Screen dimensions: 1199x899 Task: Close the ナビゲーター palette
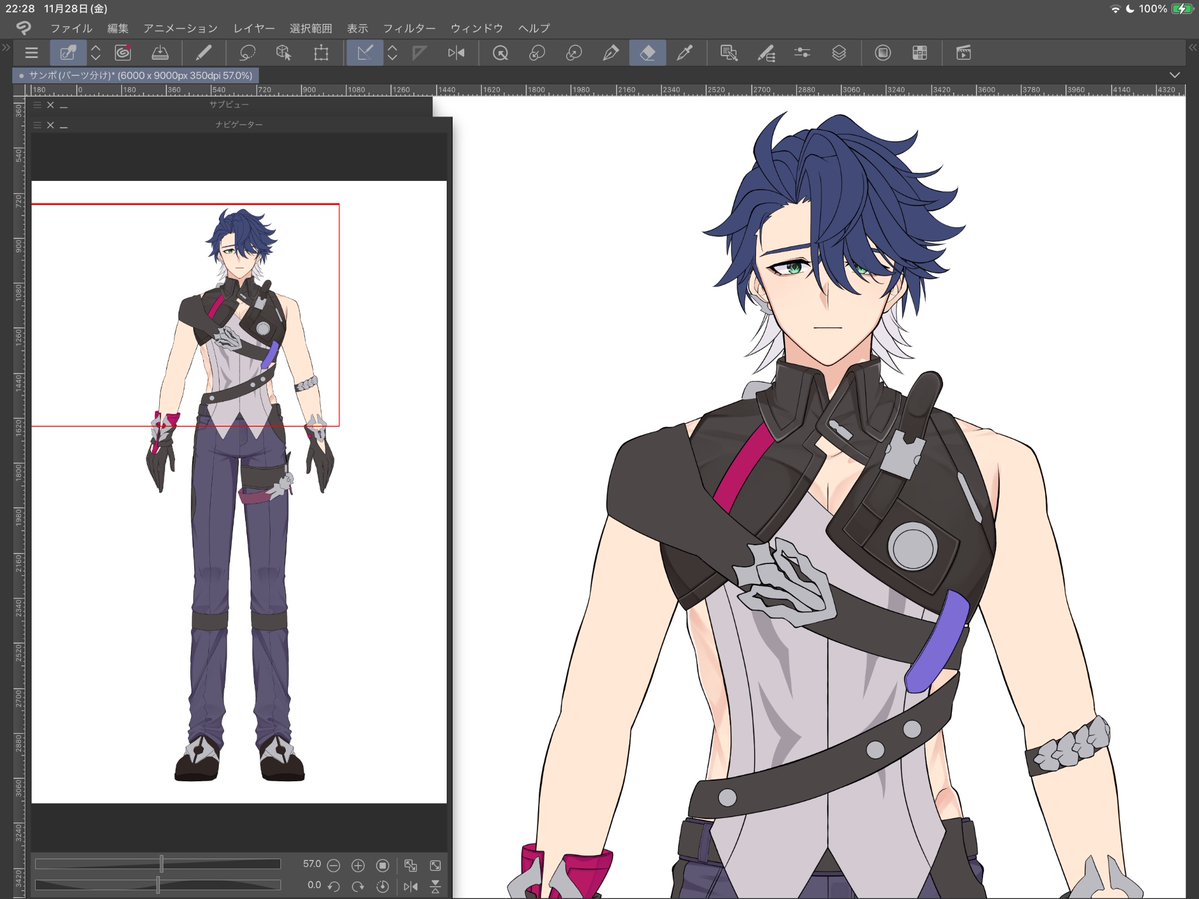point(50,125)
